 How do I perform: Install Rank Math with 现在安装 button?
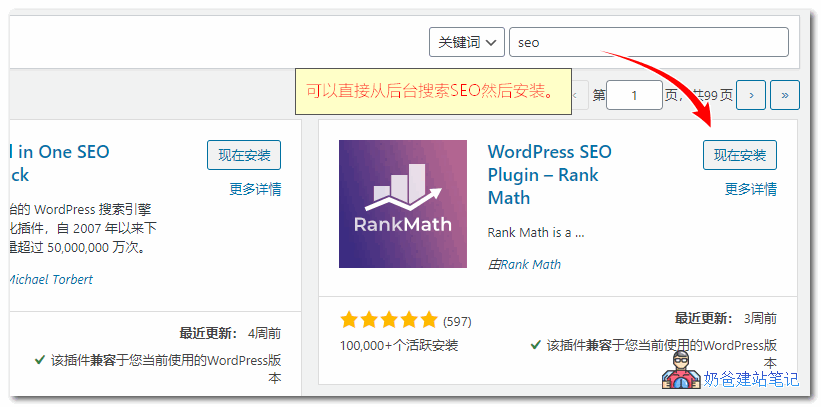tap(740, 155)
